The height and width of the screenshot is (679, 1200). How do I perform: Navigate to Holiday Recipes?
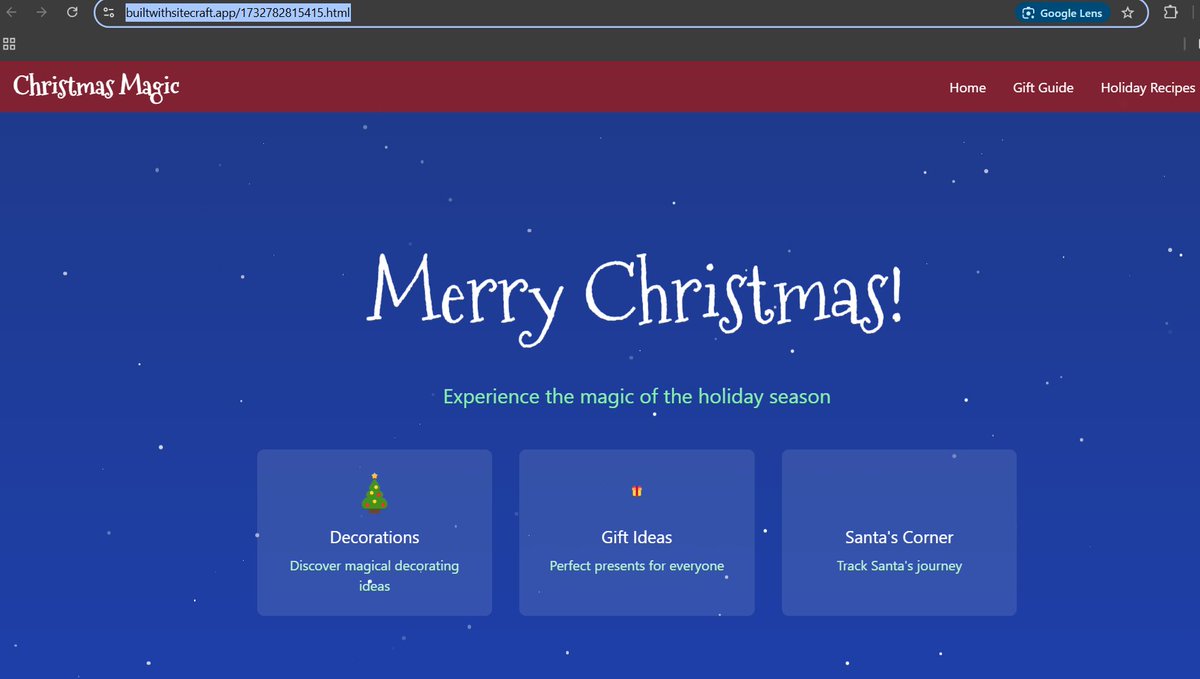(1147, 88)
